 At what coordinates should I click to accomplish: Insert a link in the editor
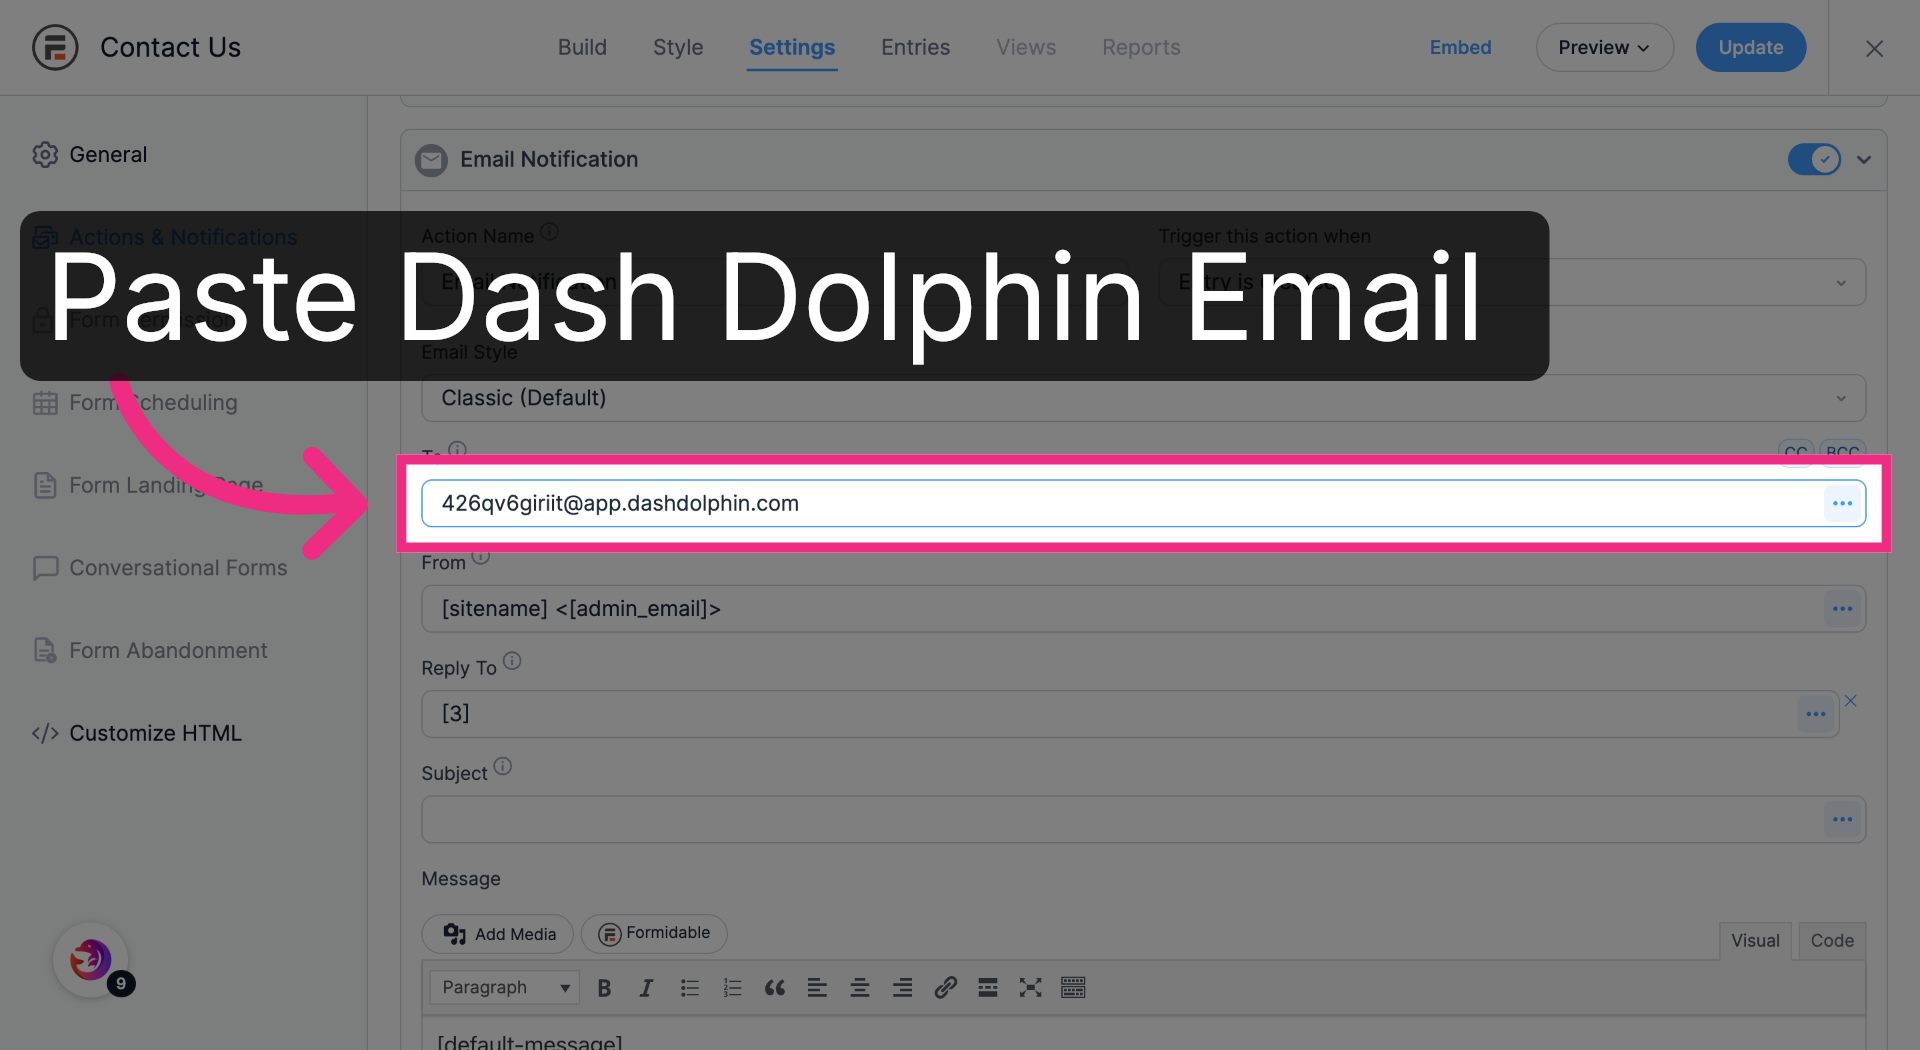coord(945,988)
